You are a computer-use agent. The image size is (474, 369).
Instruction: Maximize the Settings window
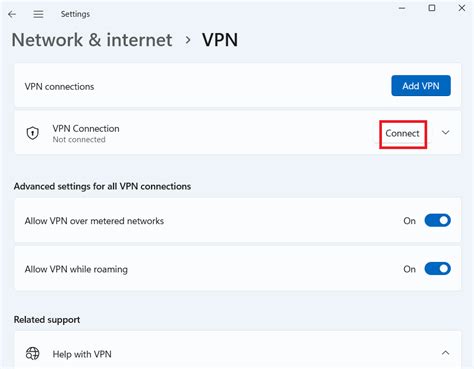click(x=432, y=8)
